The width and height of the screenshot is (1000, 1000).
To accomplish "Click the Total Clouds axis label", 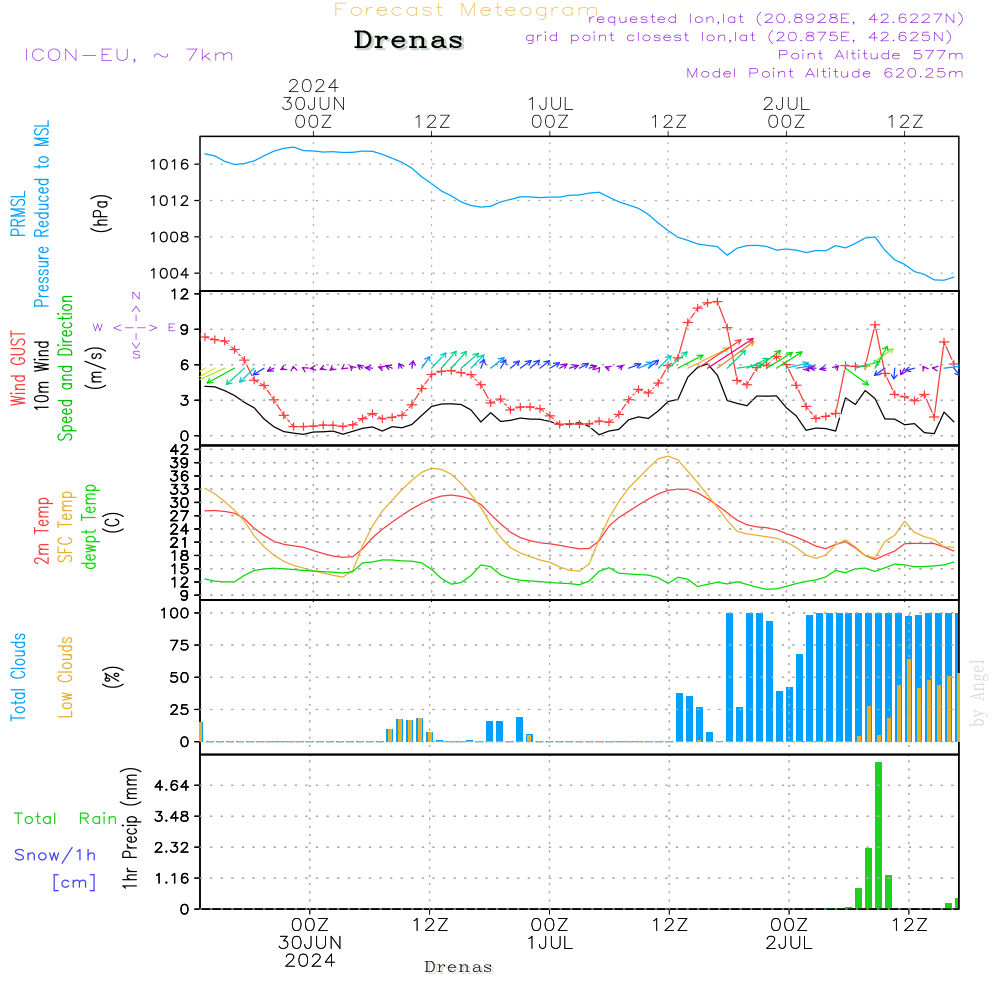I will (x=19, y=677).
